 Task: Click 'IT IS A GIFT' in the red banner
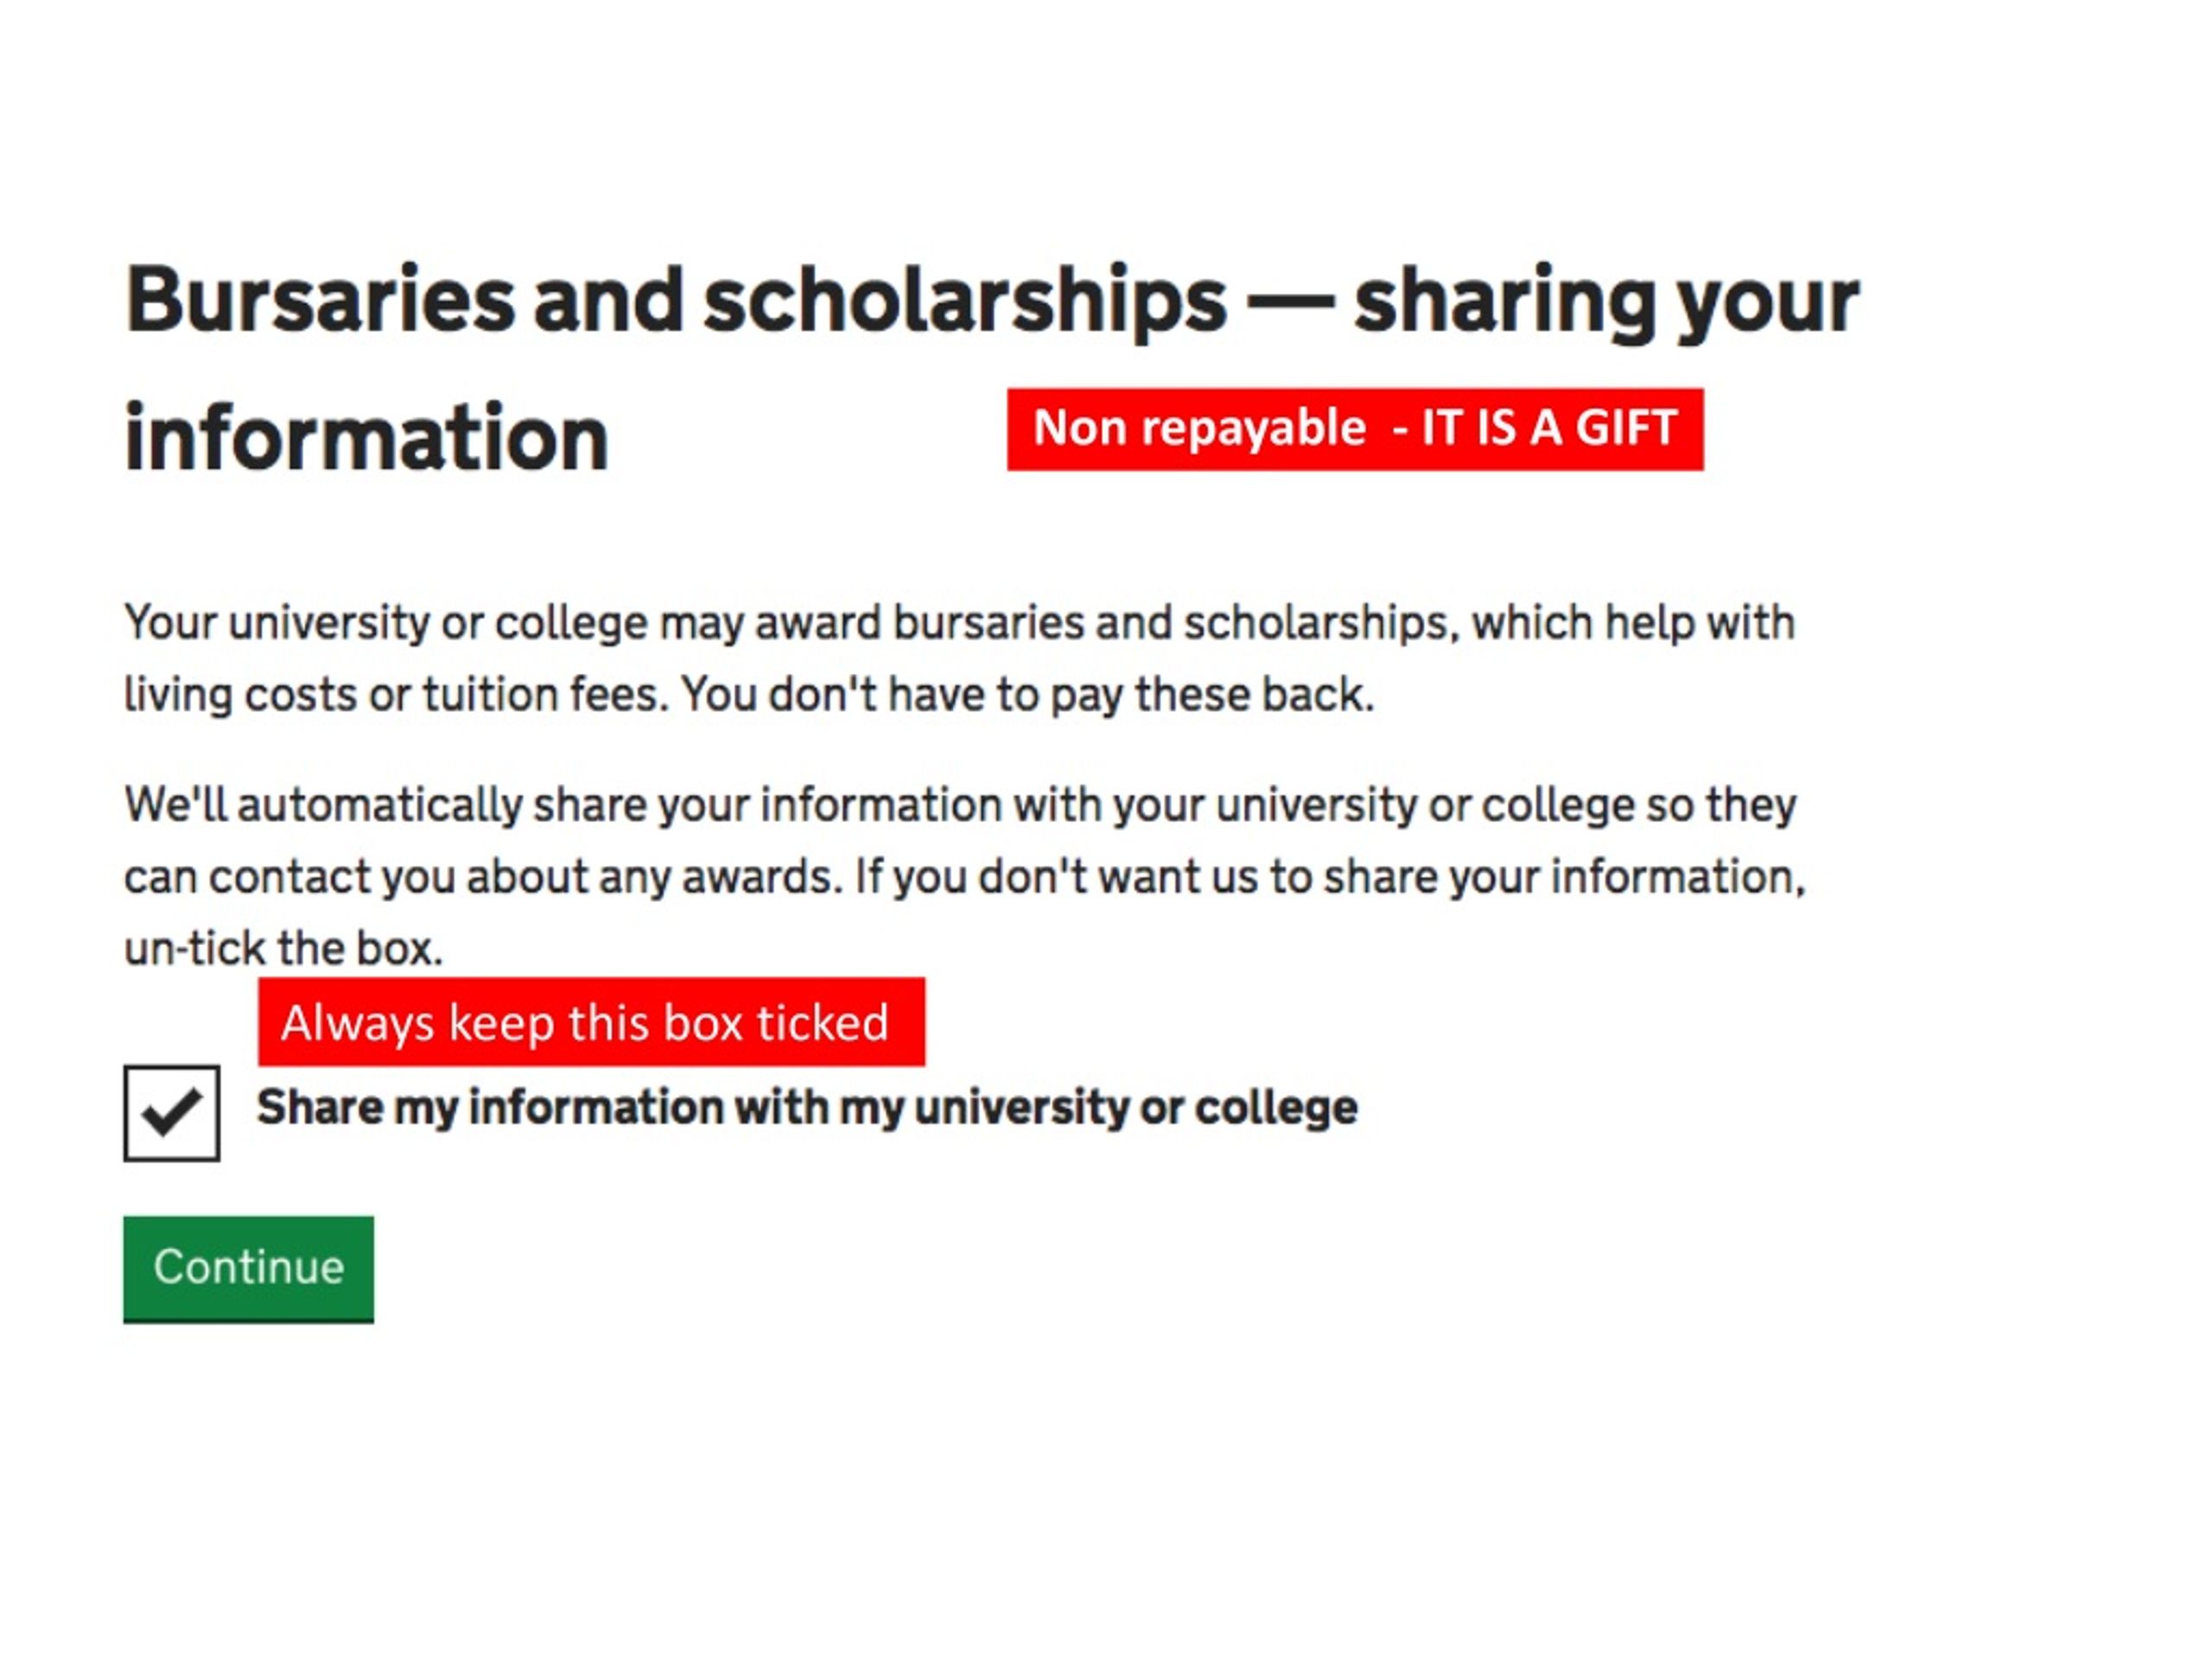1549,428
